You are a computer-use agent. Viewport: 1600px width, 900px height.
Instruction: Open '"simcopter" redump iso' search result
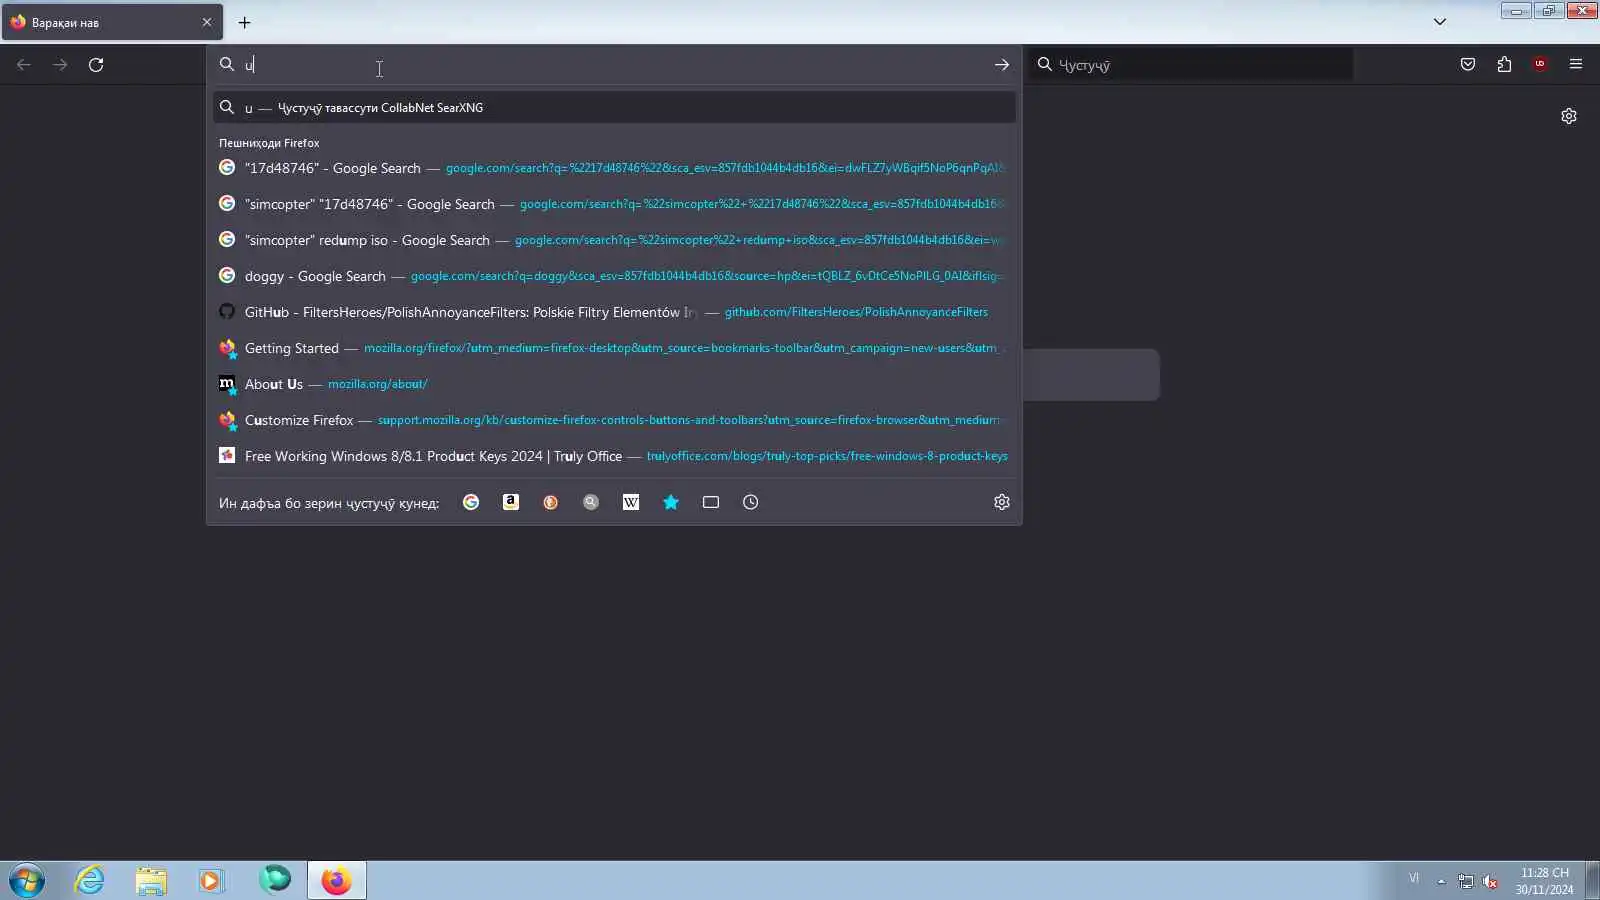[x=614, y=240]
